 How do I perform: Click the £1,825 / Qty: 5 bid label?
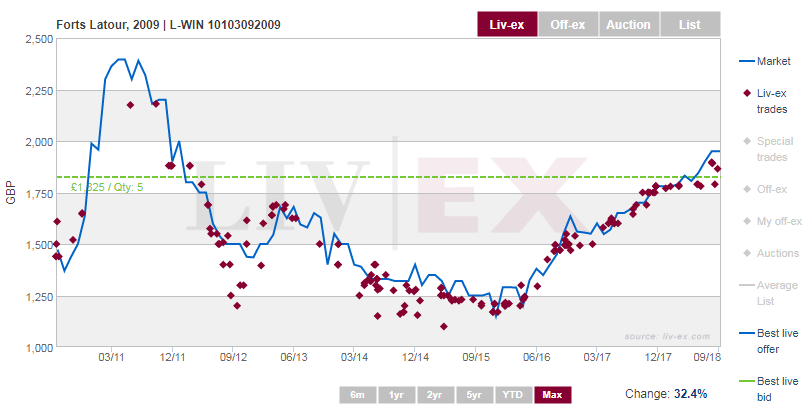coord(107,187)
